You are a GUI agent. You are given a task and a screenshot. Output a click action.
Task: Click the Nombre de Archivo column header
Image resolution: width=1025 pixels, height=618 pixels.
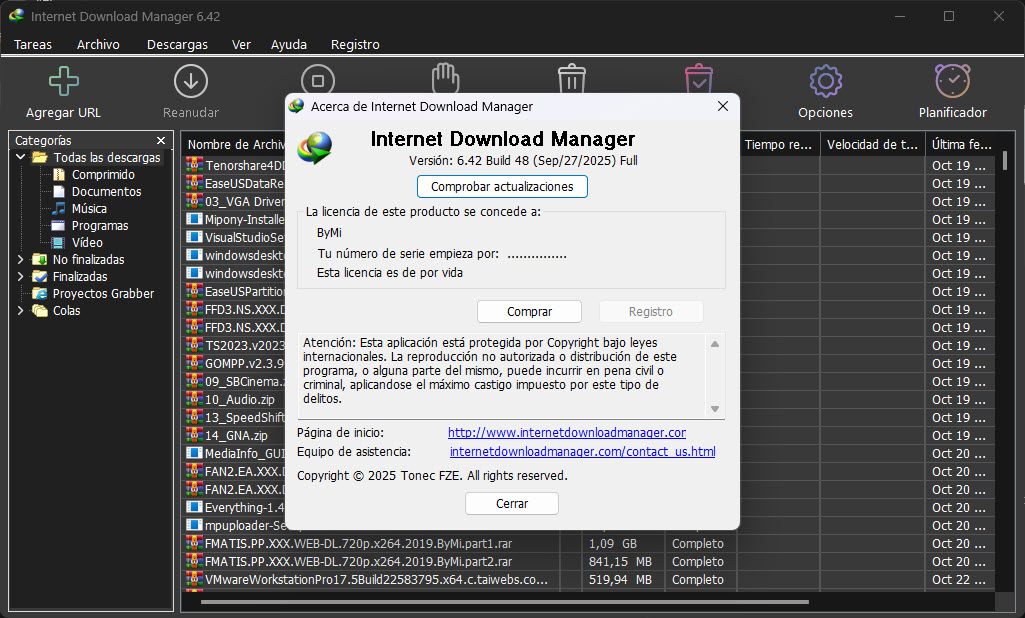[x=236, y=145]
